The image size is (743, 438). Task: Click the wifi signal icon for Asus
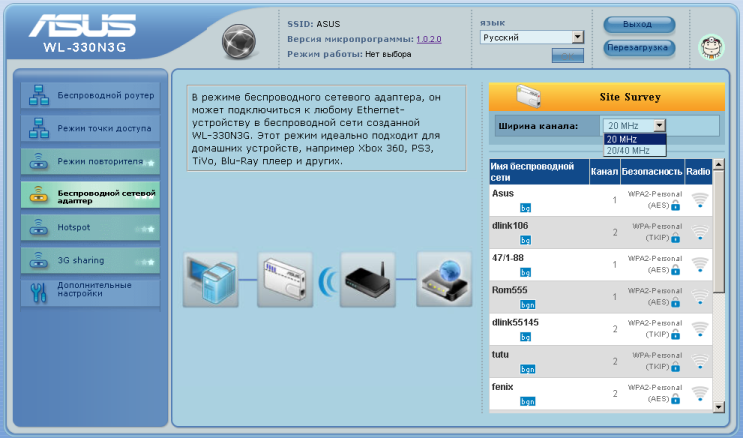[x=700, y=200]
